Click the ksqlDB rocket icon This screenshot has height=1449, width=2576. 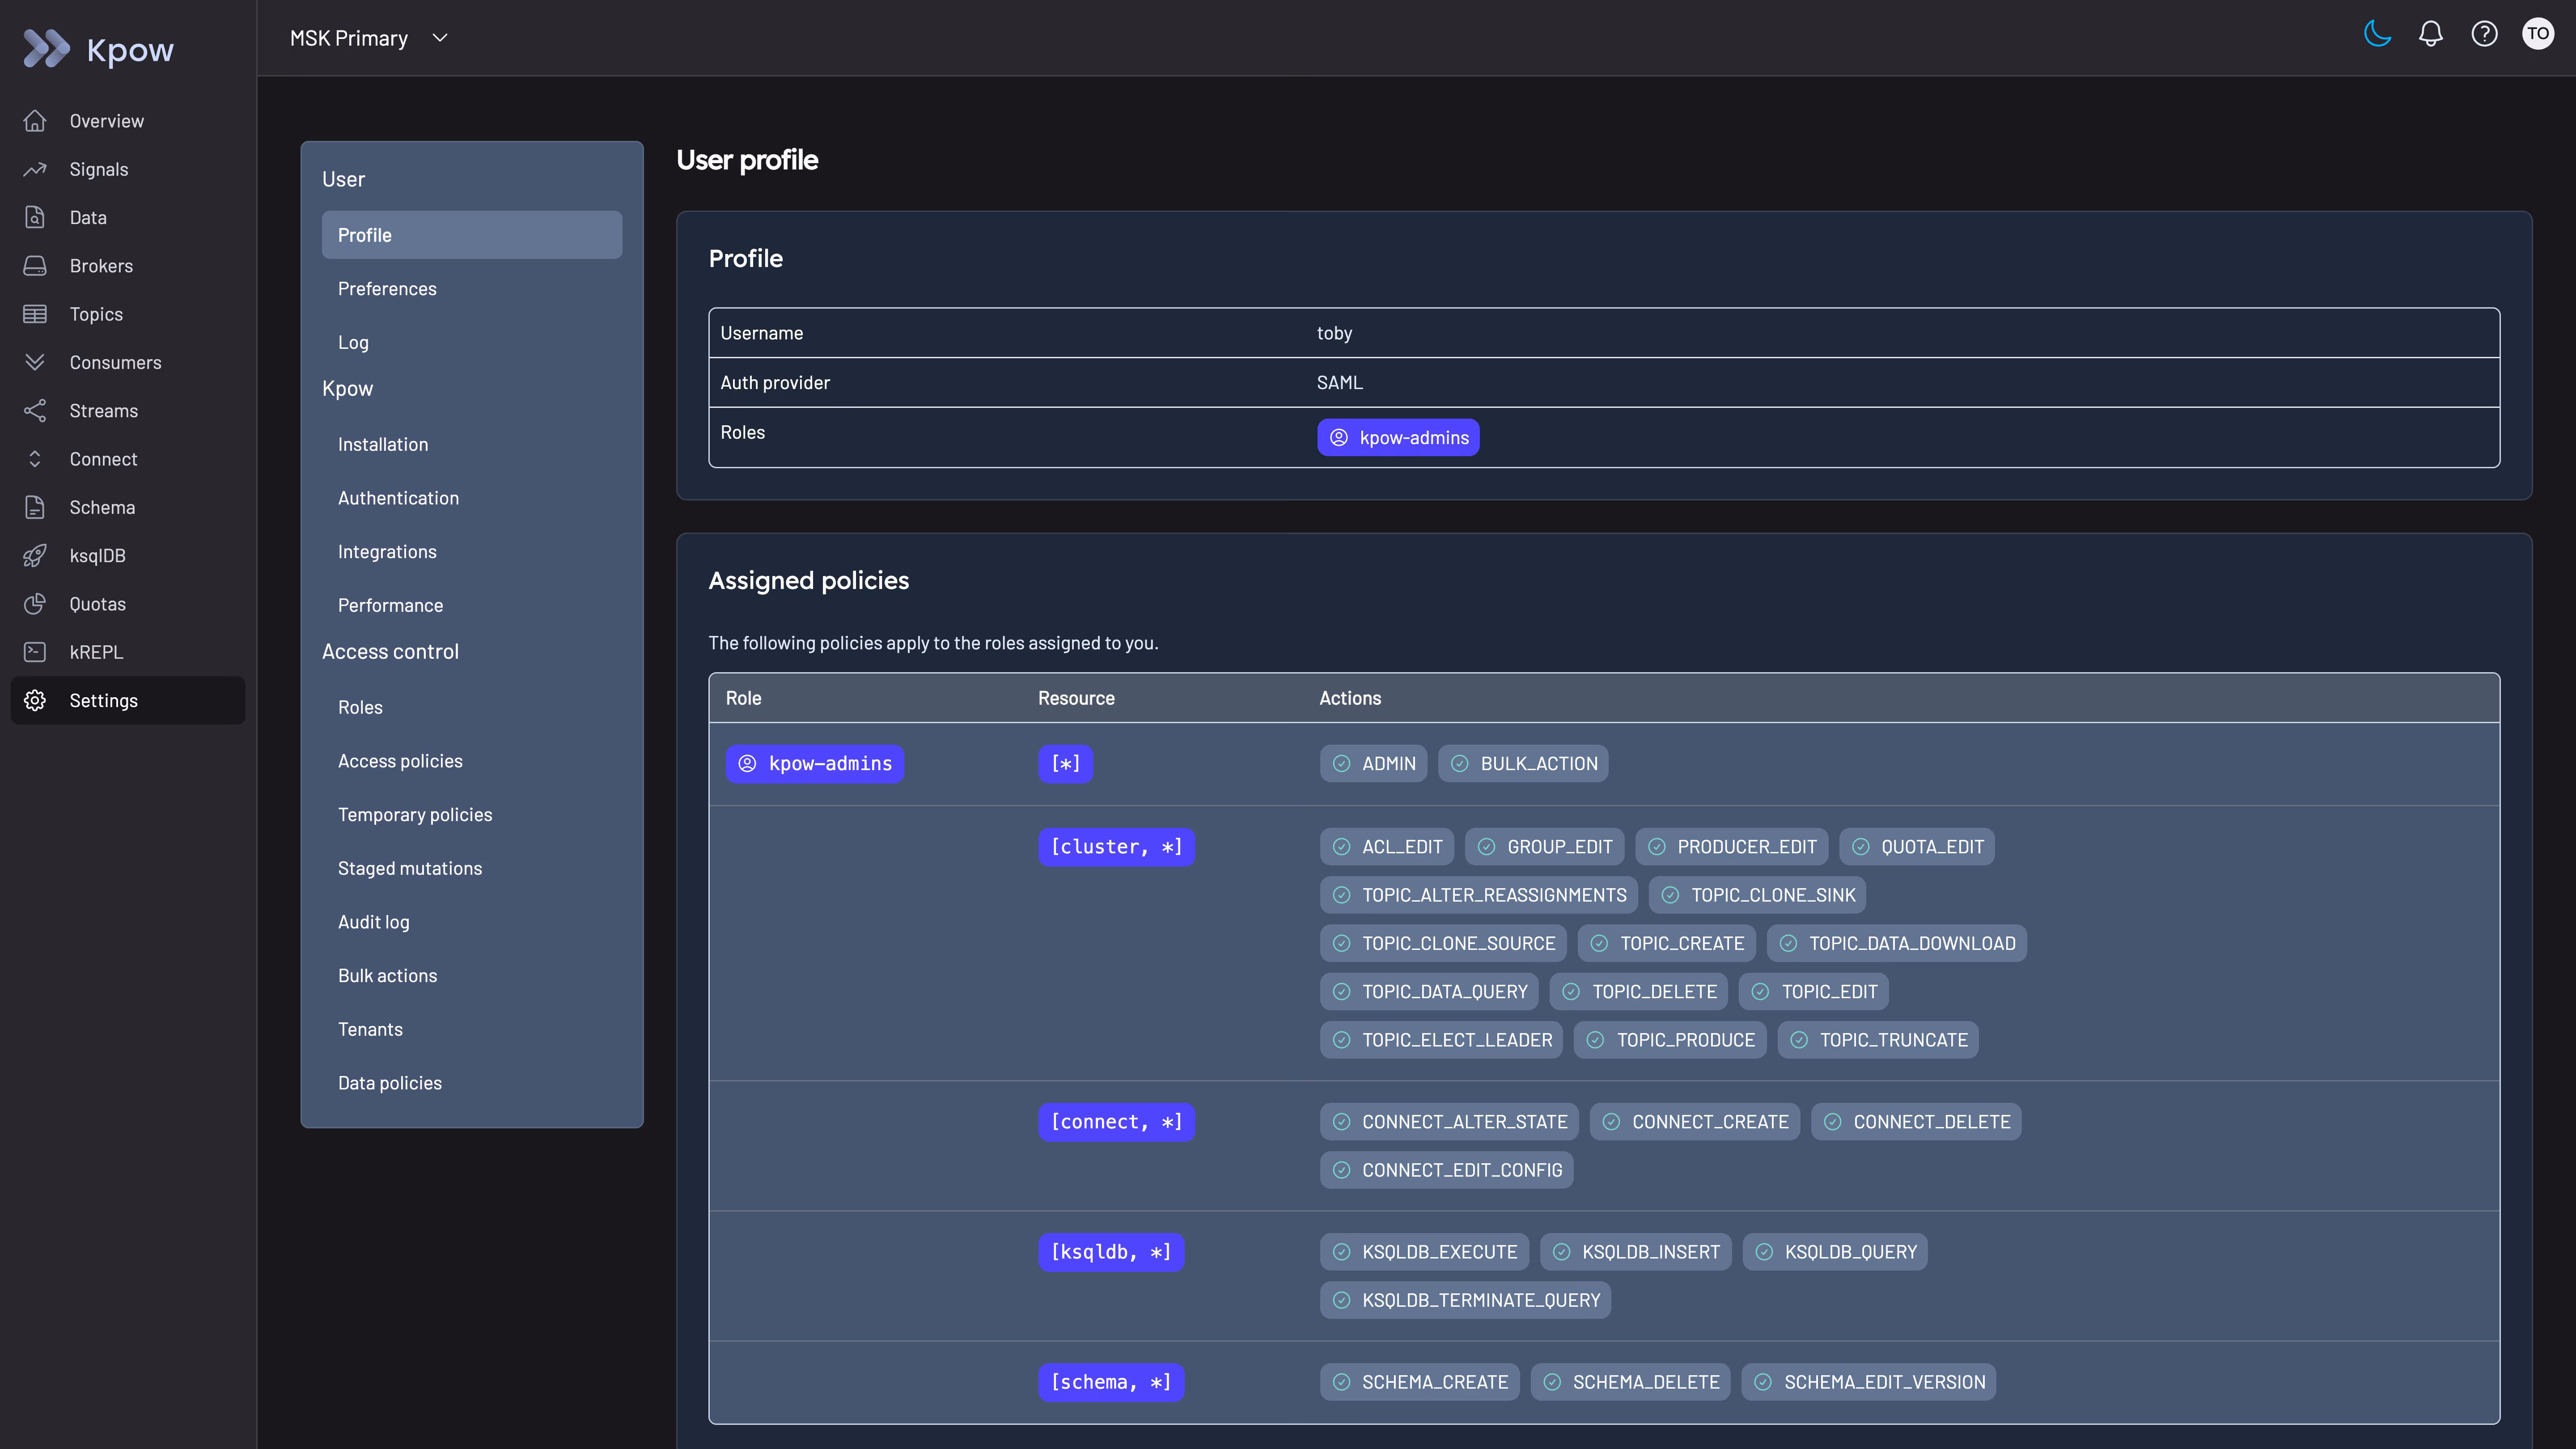[35, 556]
